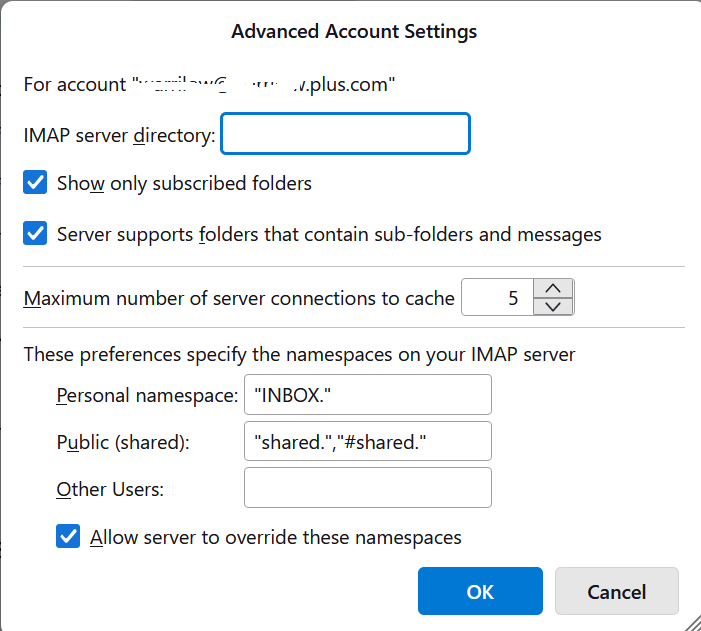Click the "Other Users:" label

tap(110, 489)
